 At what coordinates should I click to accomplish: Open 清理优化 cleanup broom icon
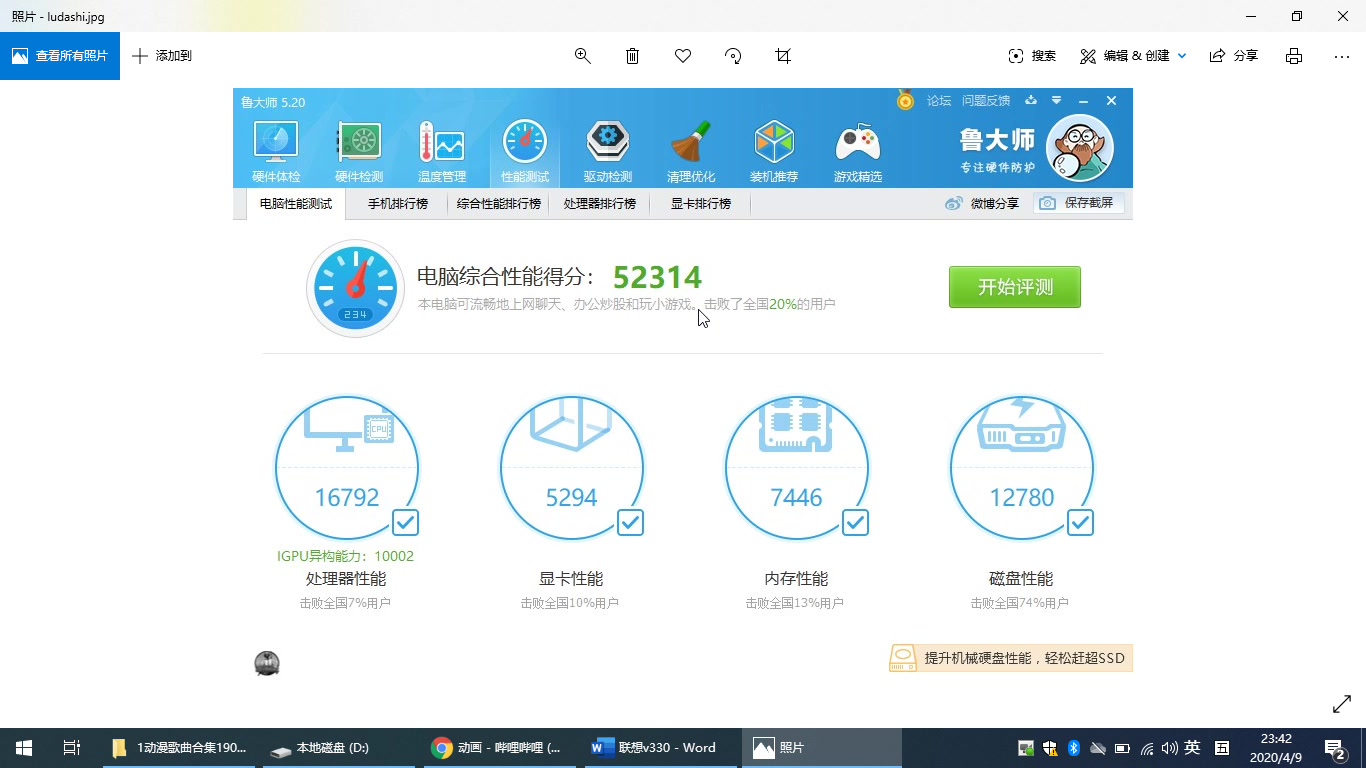tap(691, 151)
